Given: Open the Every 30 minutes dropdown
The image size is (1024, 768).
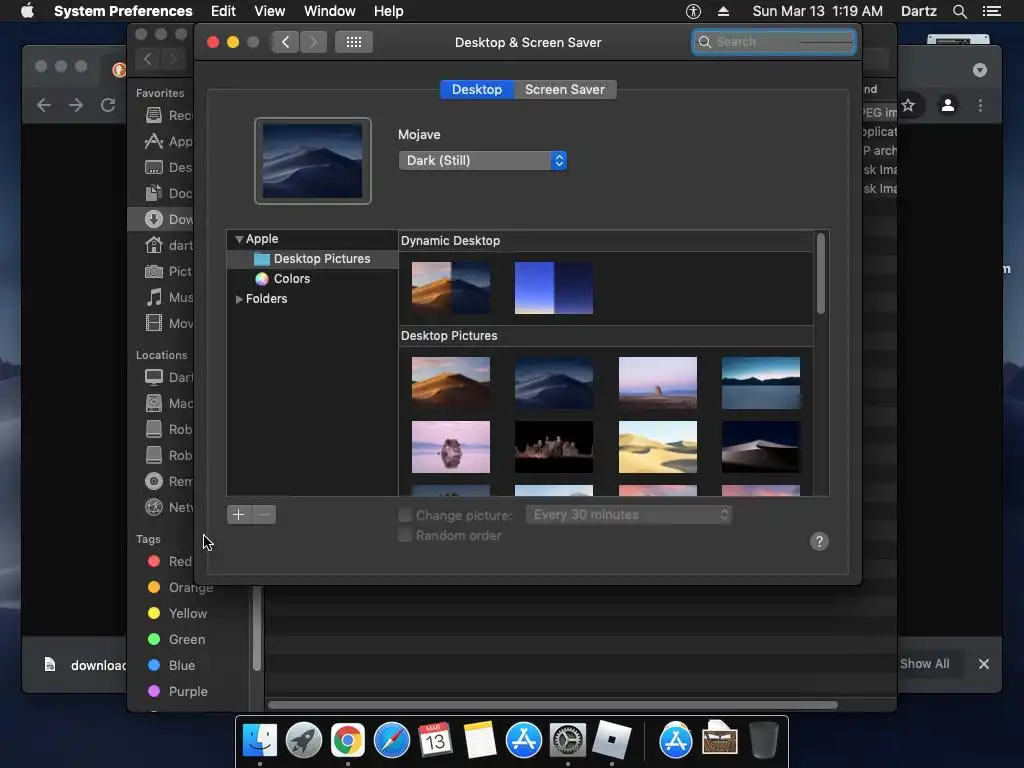Looking at the screenshot, I should pos(628,515).
